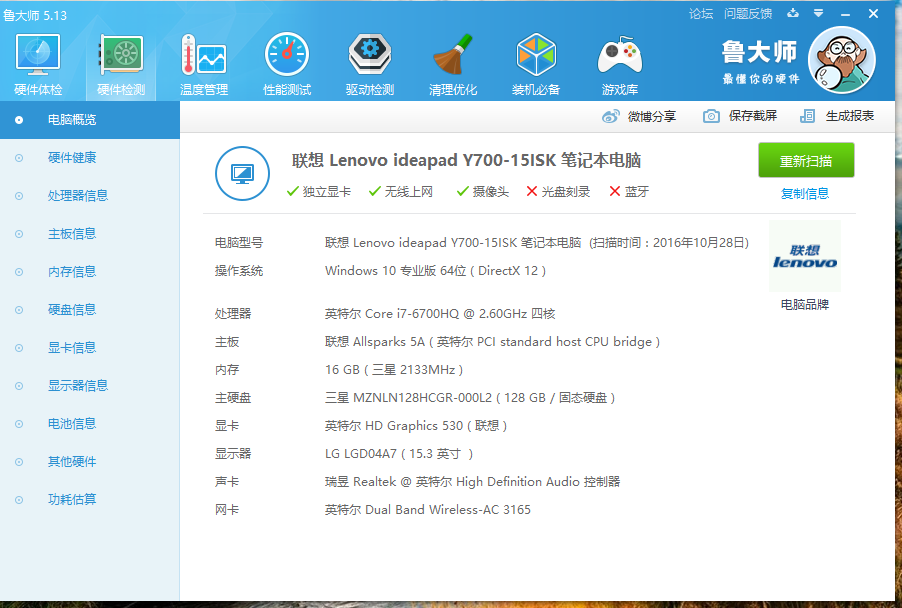
Task: Click the 英特尔 HD Graphics 530 value
Action: coord(416,426)
